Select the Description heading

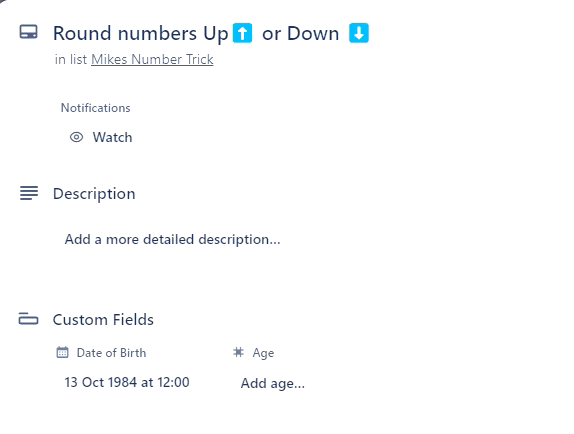94,194
